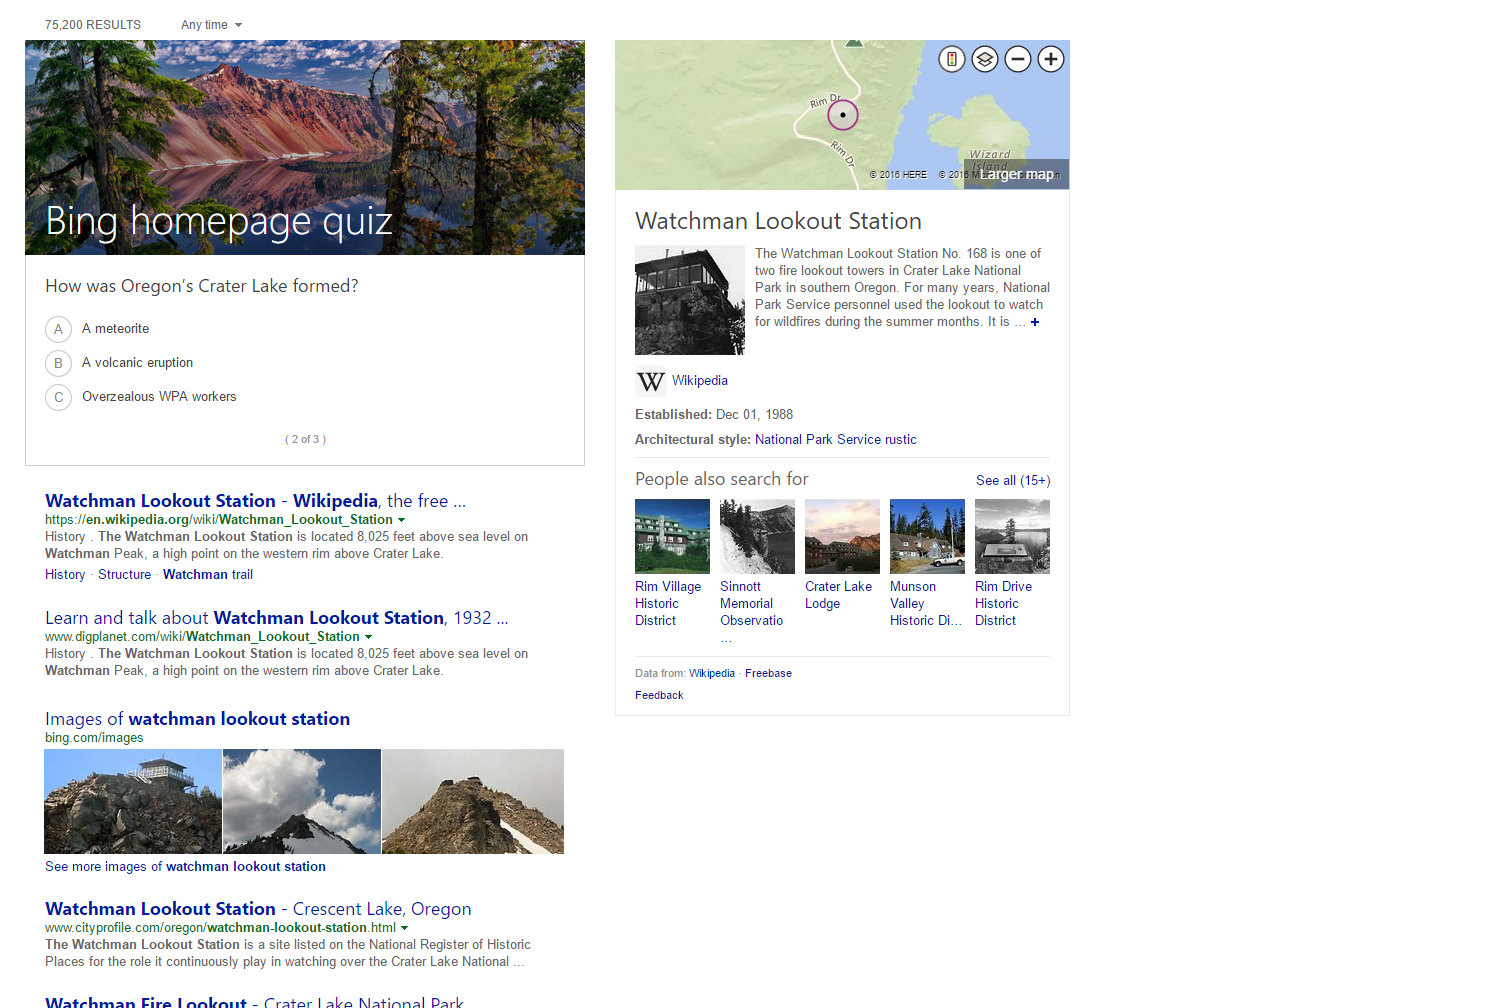Open Wikipedia link in info panel
Viewport: 1512px width, 1008px height.
700,381
